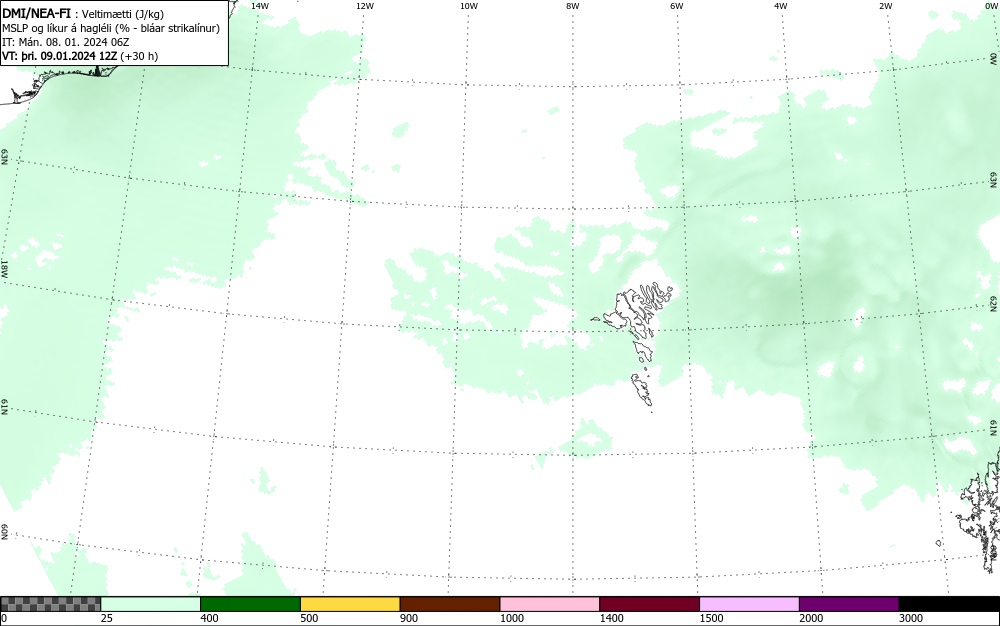Select the brown 900–1000 legend swatch
Screen dimensions: 1000x626
tap(450, 604)
